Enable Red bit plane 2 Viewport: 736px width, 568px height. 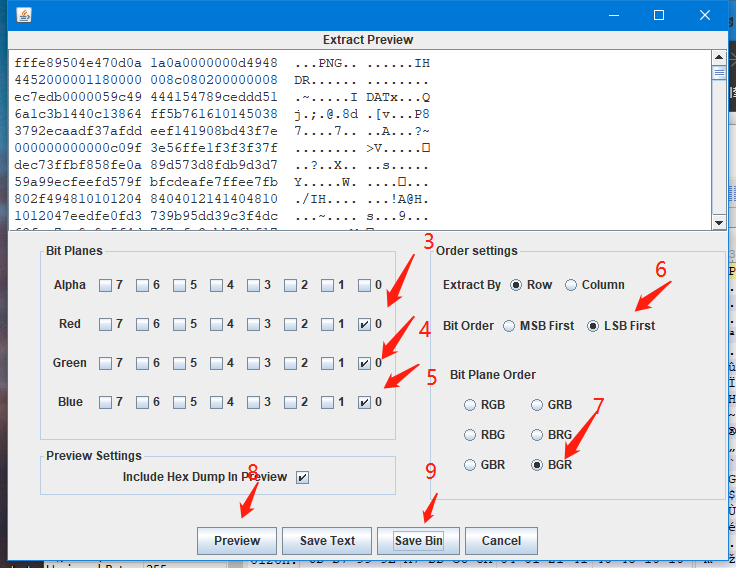pyautogui.click(x=291, y=324)
